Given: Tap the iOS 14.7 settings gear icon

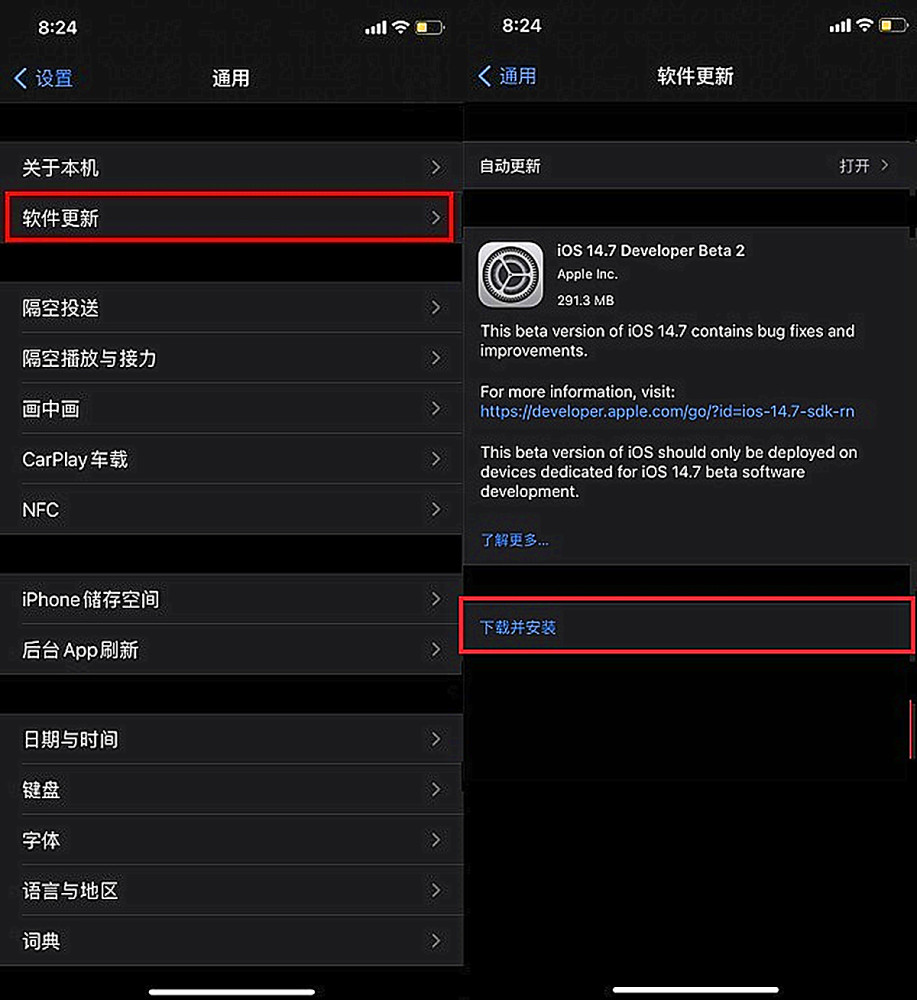Looking at the screenshot, I should coord(511,274).
